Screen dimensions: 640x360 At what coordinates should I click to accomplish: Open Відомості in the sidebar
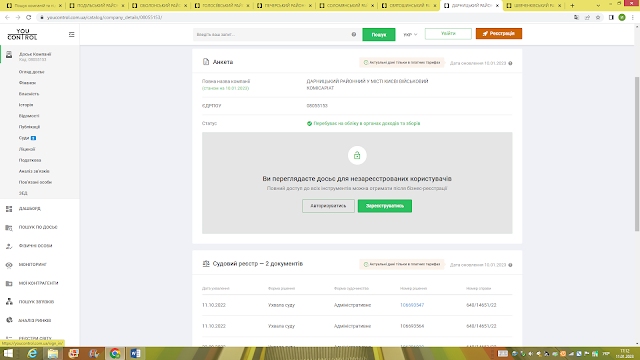click(x=29, y=116)
